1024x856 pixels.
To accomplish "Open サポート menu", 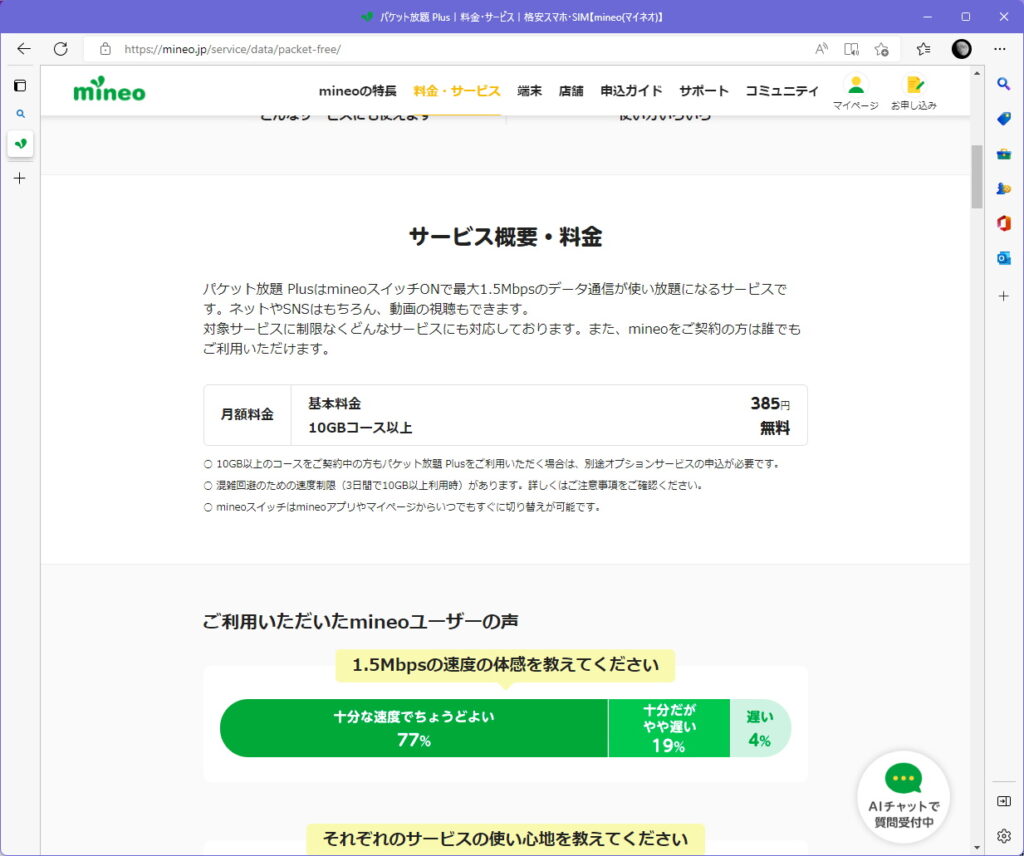I will click(703, 91).
